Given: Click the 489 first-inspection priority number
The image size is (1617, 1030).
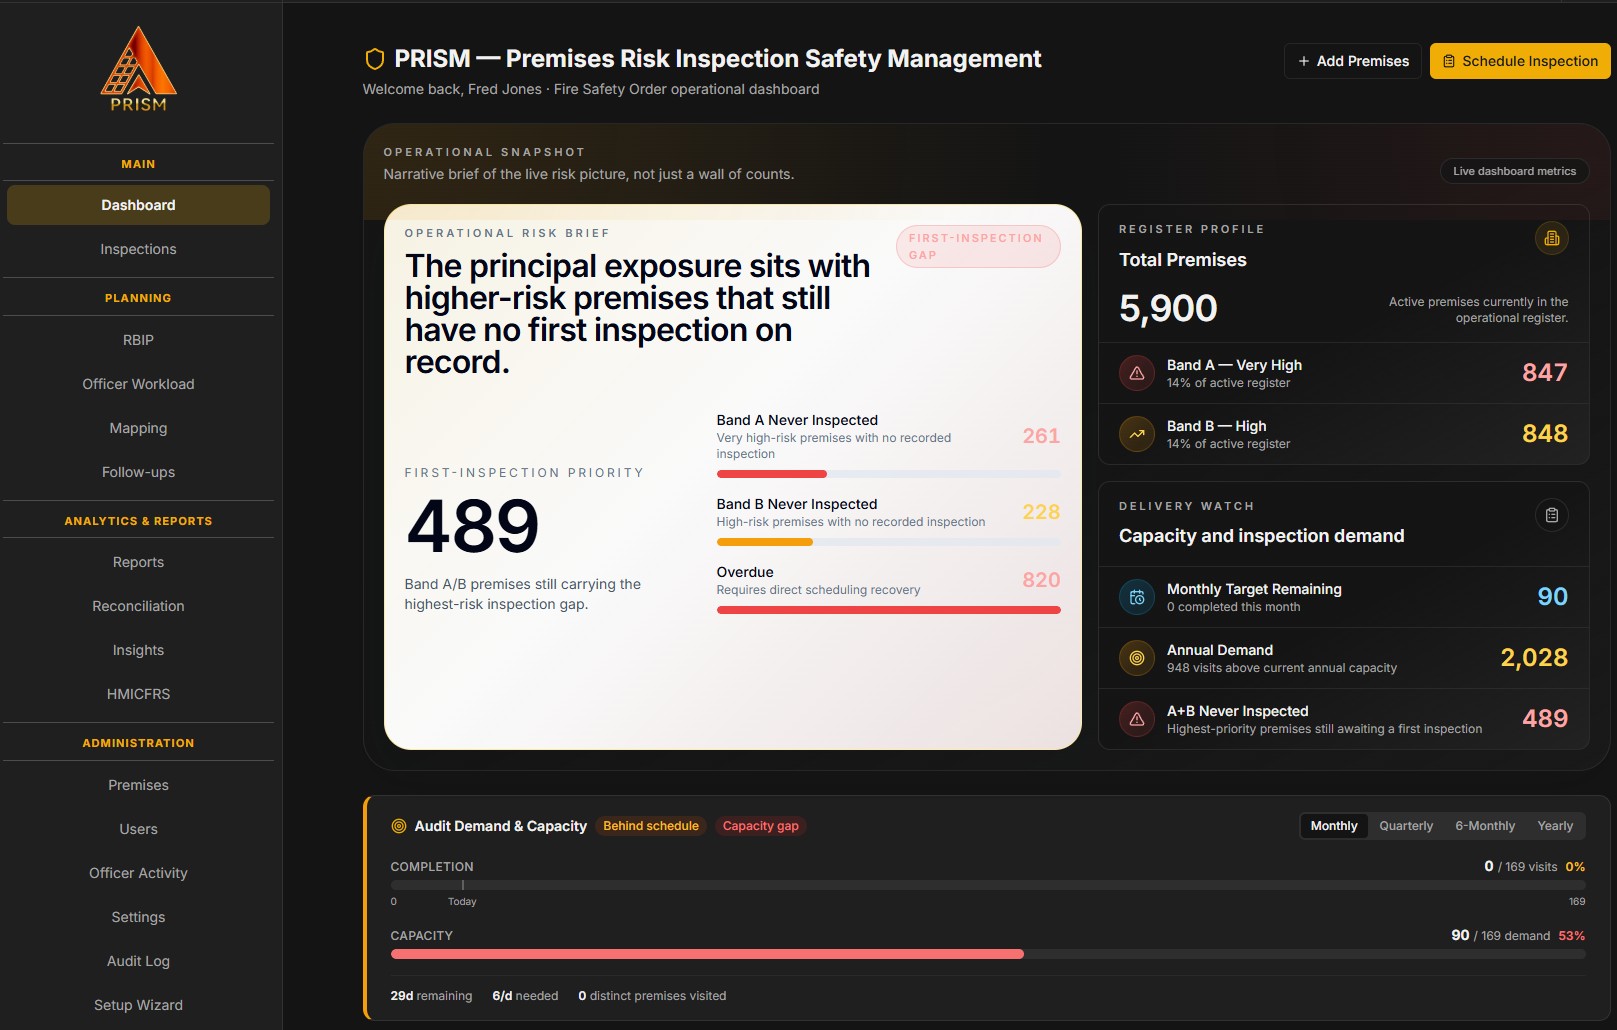Looking at the screenshot, I should [x=473, y=526].
